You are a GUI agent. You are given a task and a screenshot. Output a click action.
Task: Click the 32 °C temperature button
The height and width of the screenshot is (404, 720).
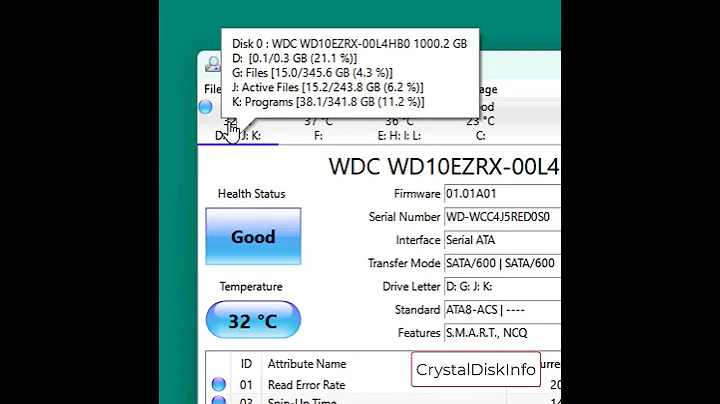(x=253, y=320)
